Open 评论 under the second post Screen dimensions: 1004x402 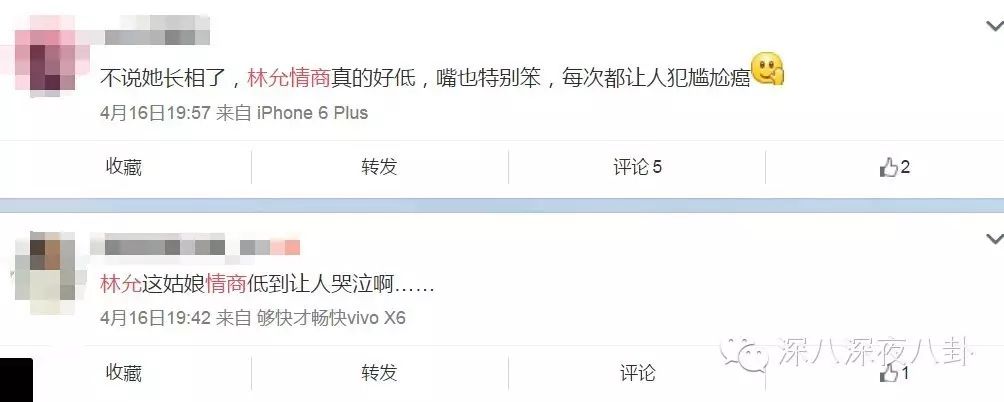tap(637, 373)
